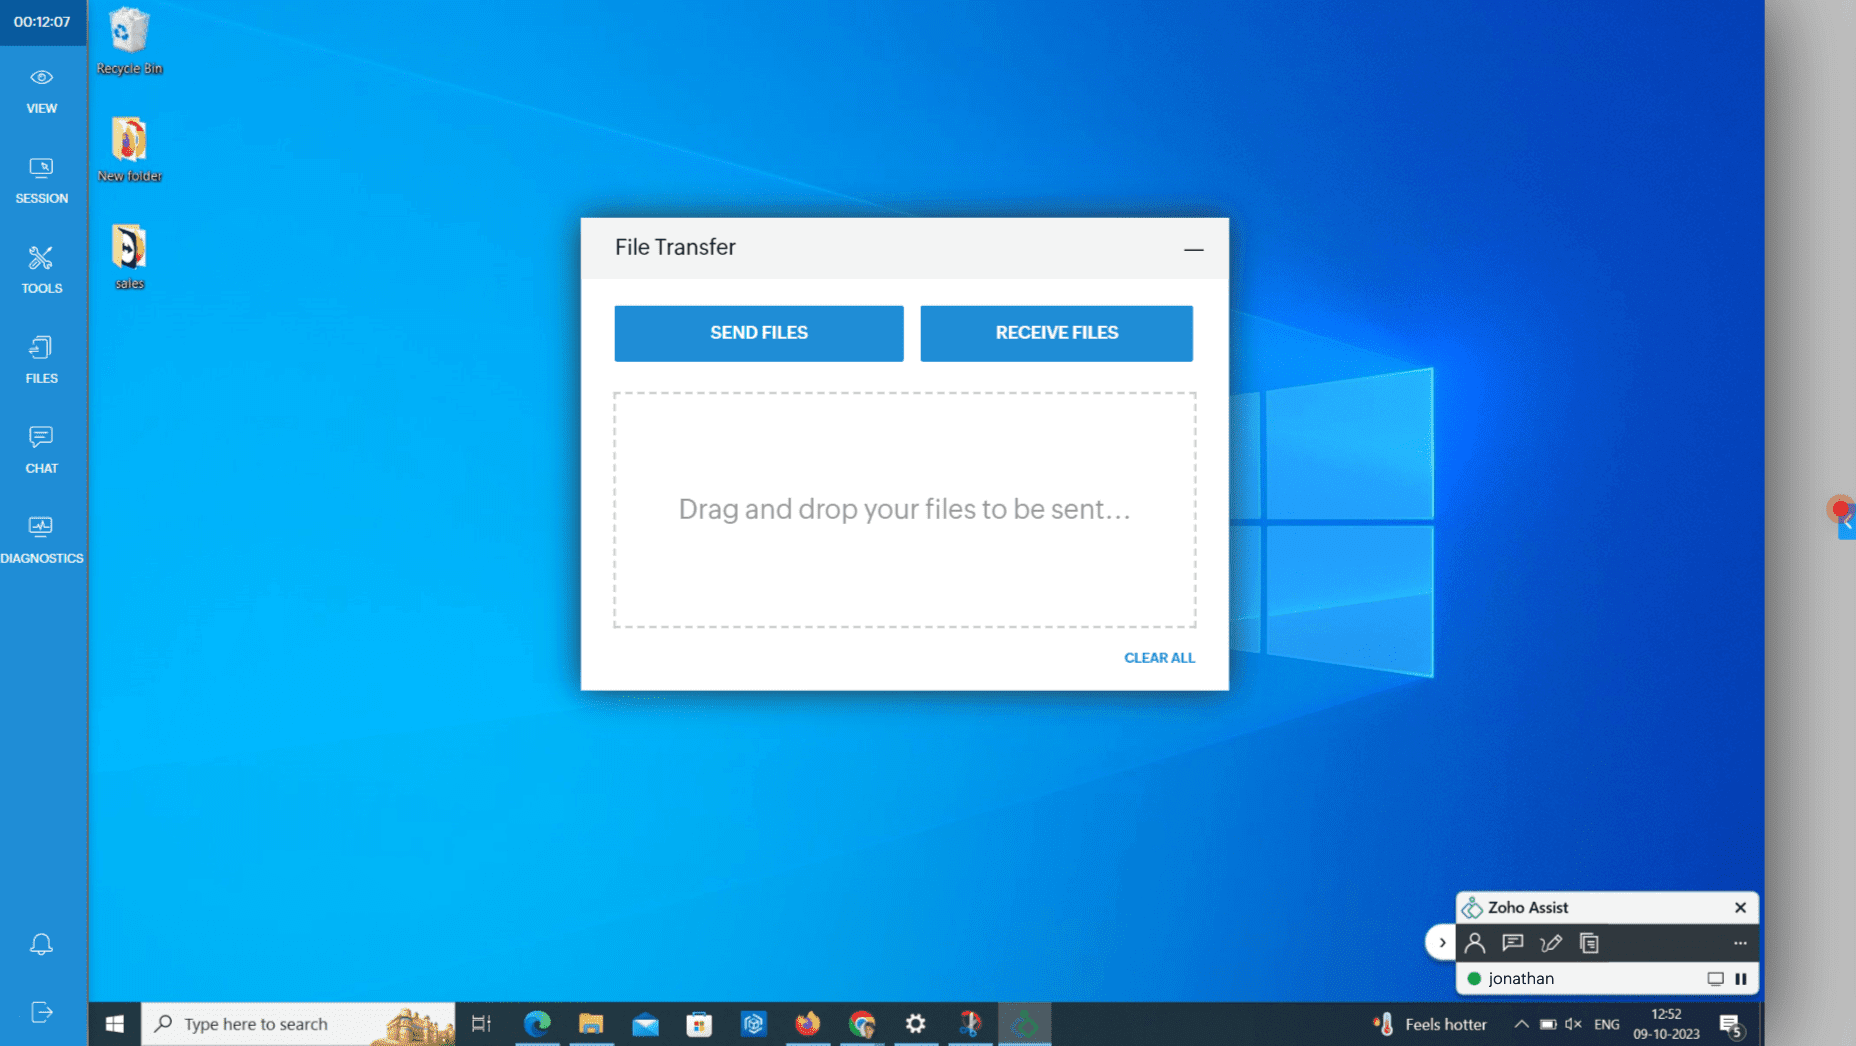Click the Receive Files button
1856x1046 pixels.
coord(1056,333)
